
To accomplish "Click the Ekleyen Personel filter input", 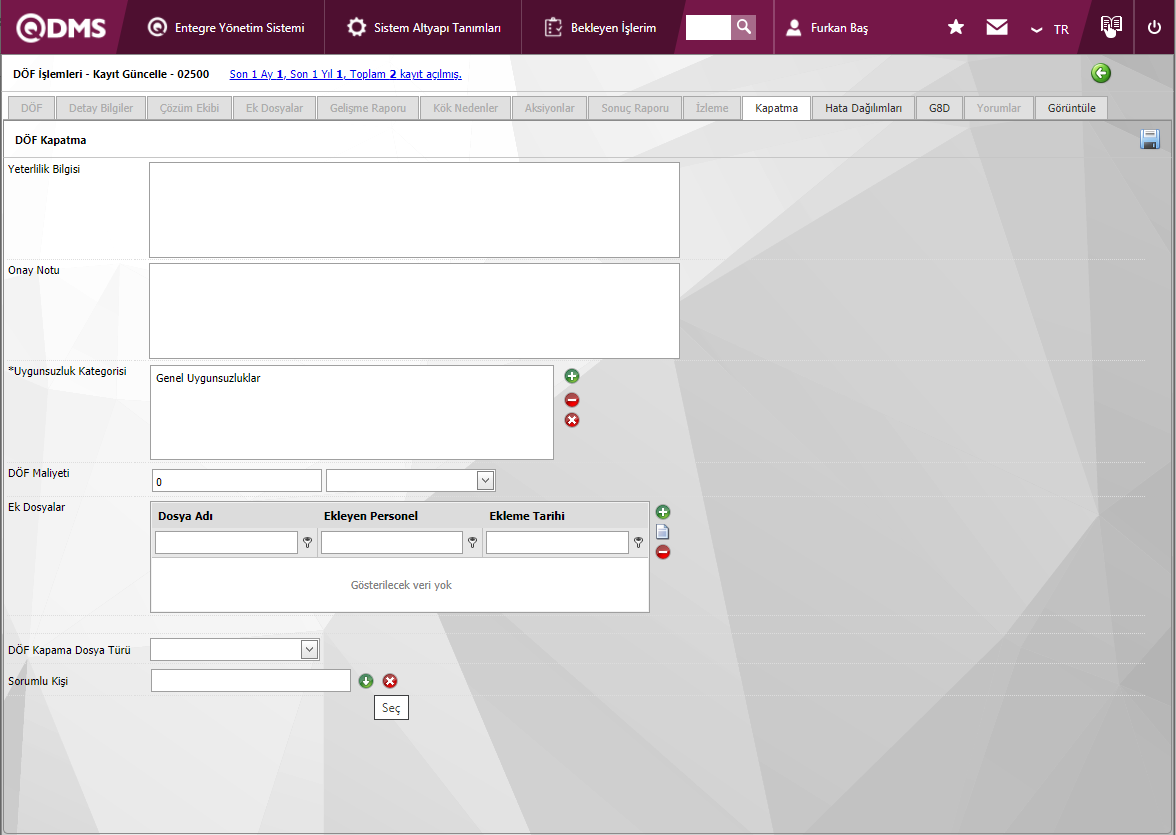I will coord(392,542).
